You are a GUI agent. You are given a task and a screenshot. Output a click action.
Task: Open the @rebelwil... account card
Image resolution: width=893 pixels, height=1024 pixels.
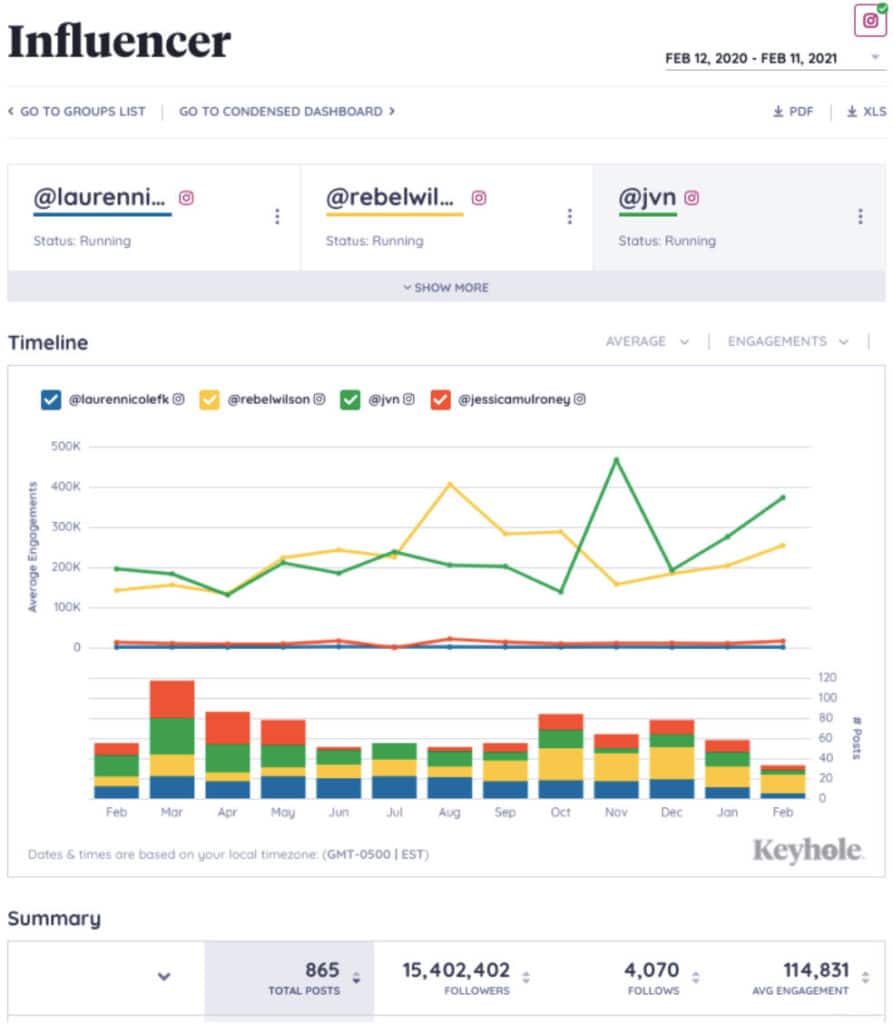tap(447, 217)
